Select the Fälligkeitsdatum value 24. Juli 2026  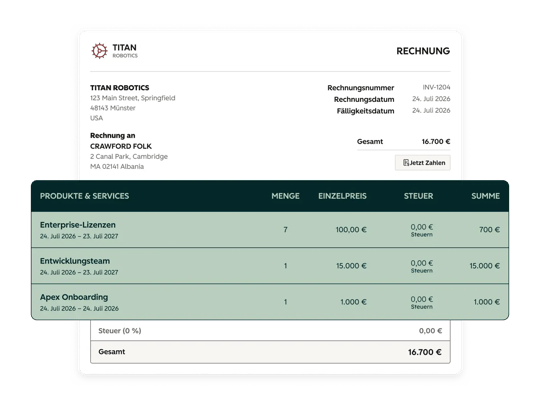click(431, 111)
